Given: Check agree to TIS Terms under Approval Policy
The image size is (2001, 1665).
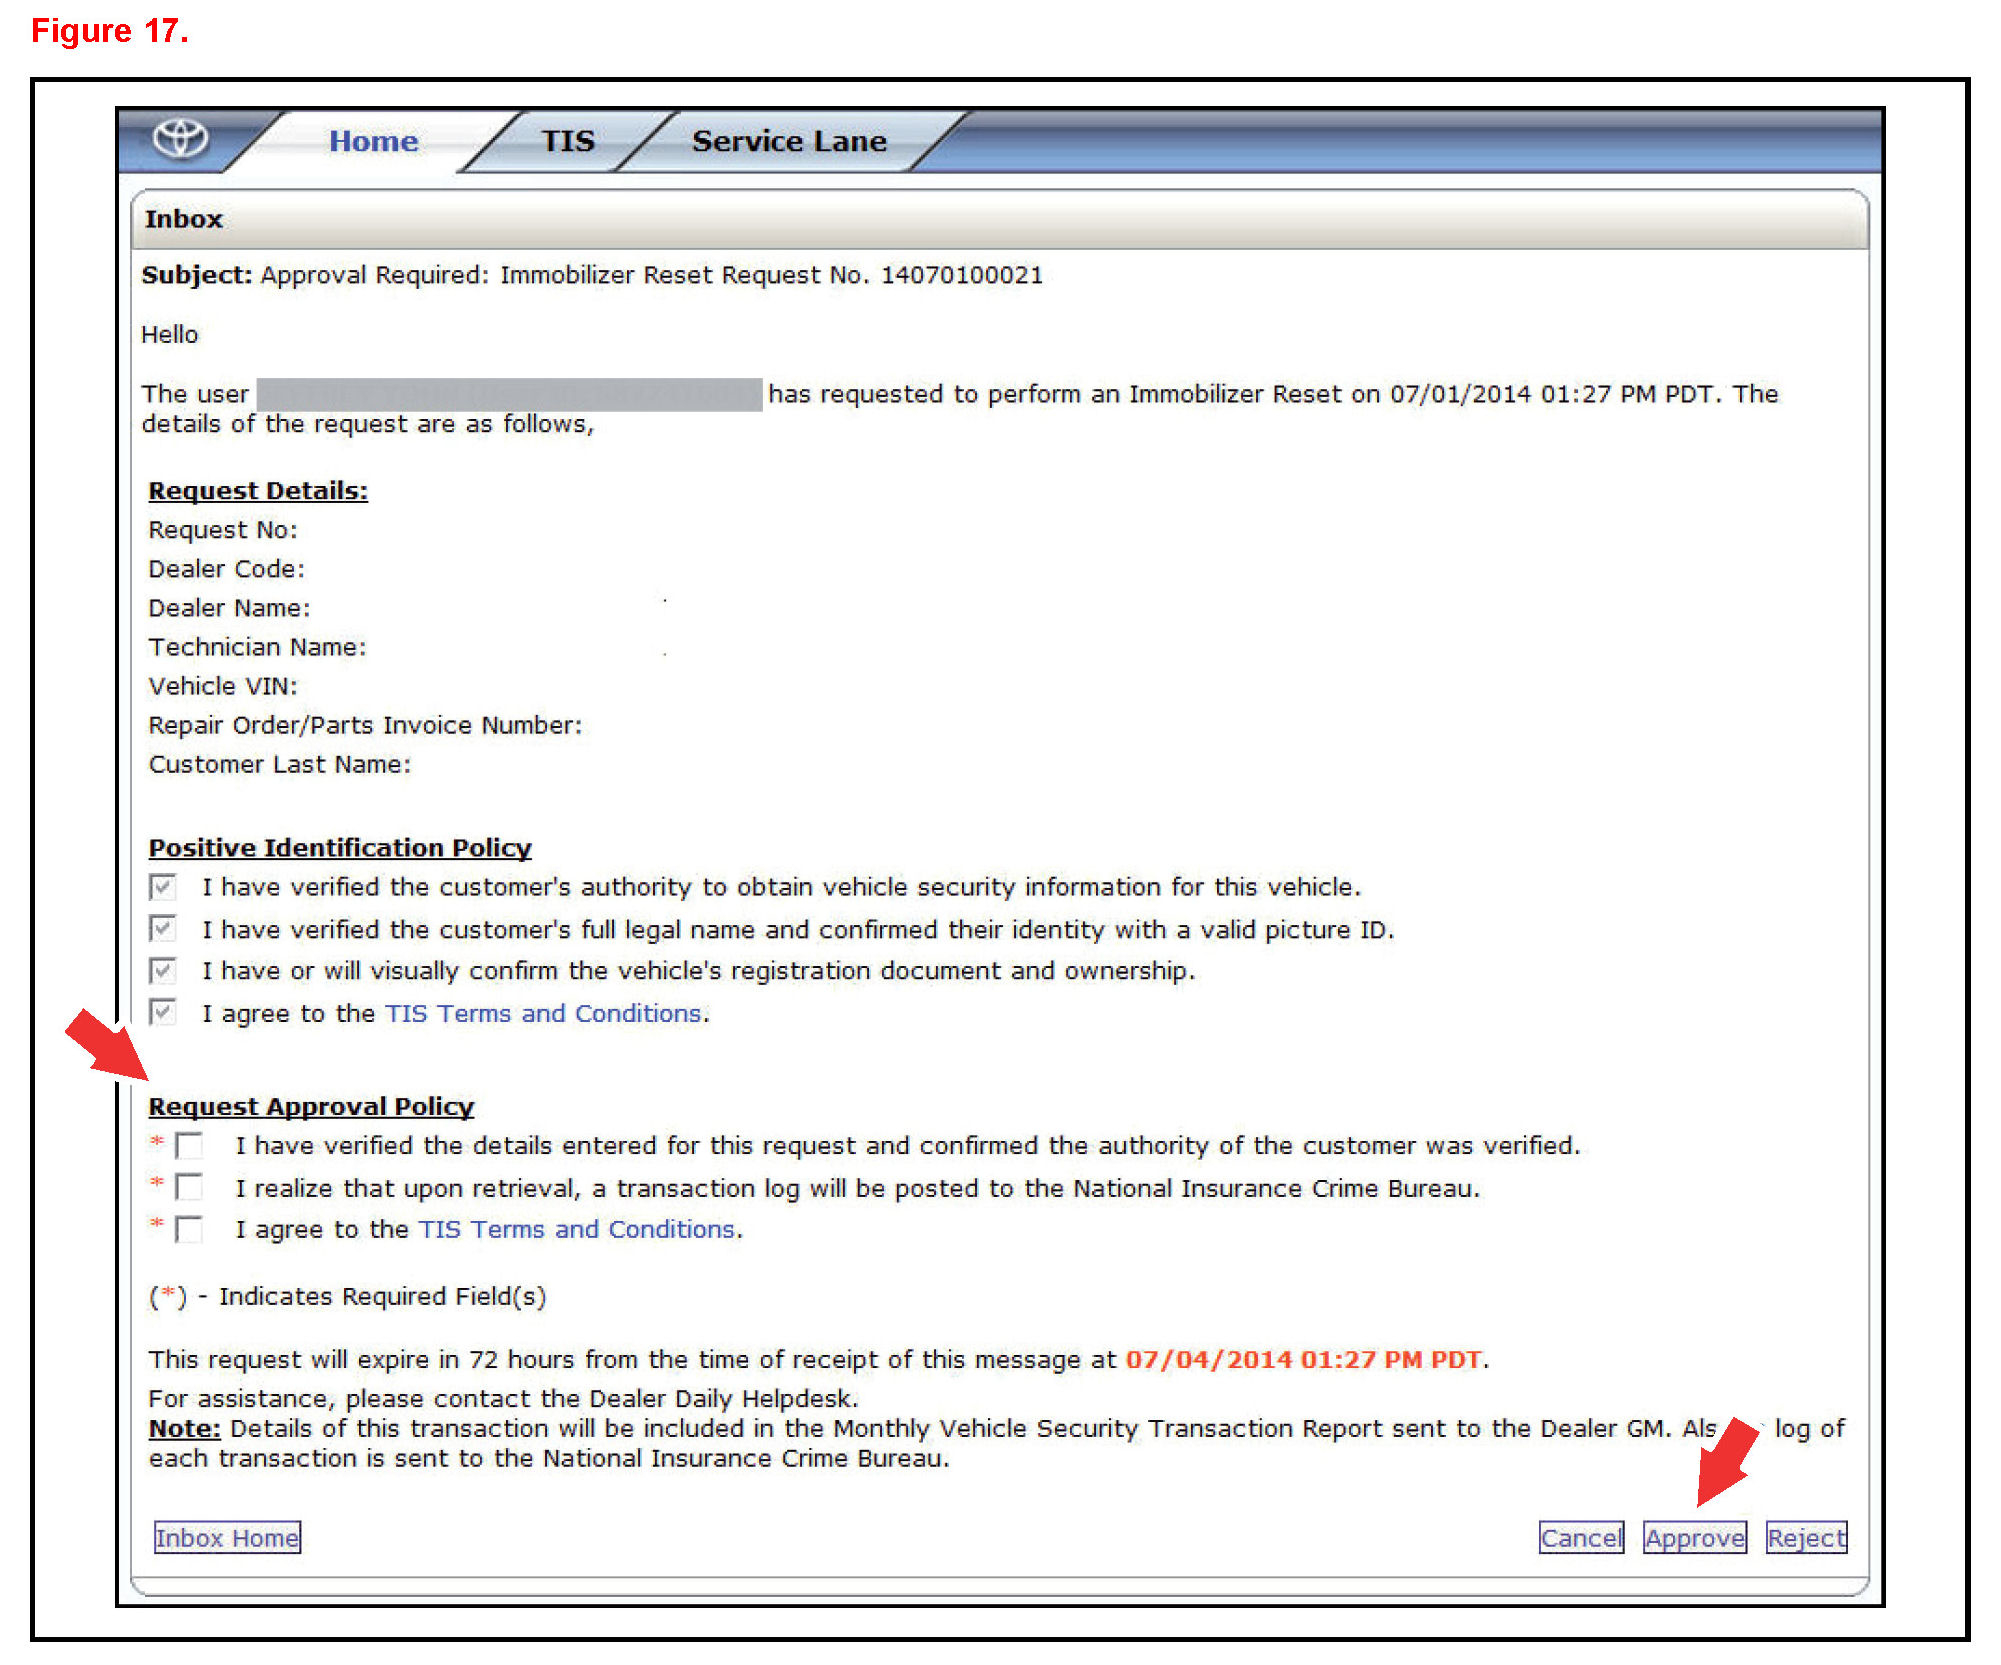Looking at the screenshot, I should tap(189, 1229).
